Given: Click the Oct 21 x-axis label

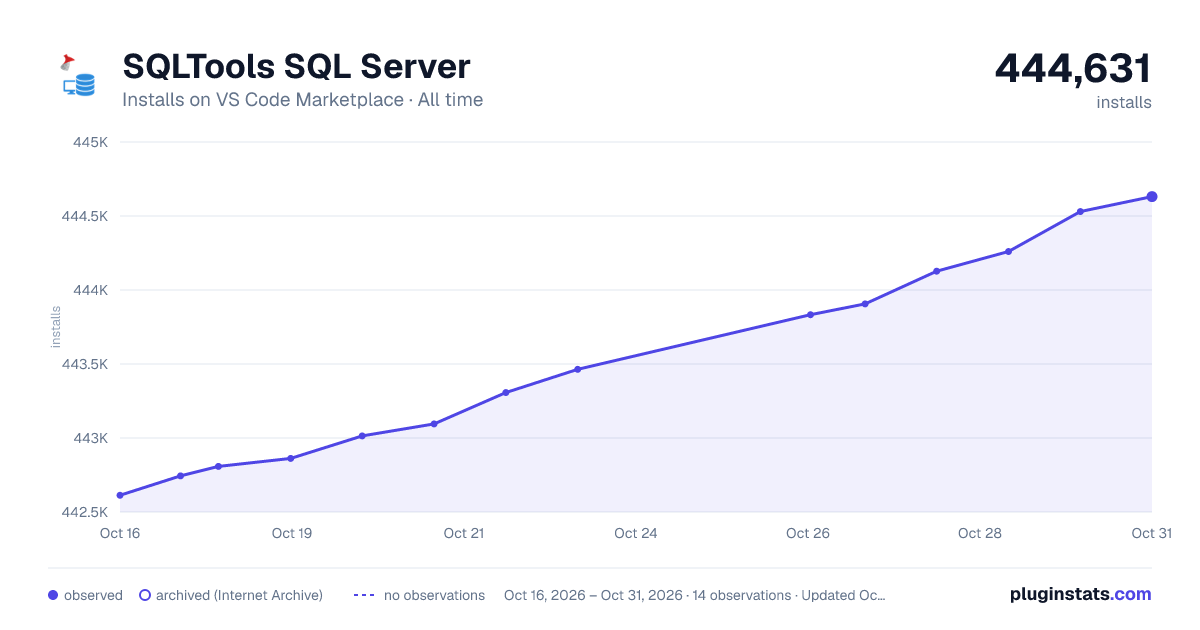Looking at the screenshot, I should pyautogui.click(x=464, y=533).
